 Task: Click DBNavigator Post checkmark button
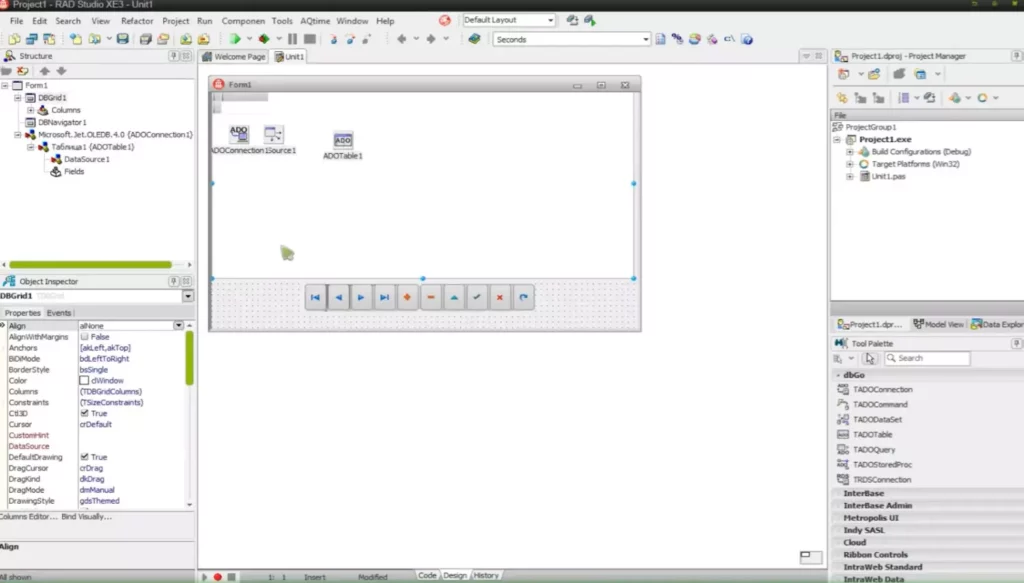point(477,297)
